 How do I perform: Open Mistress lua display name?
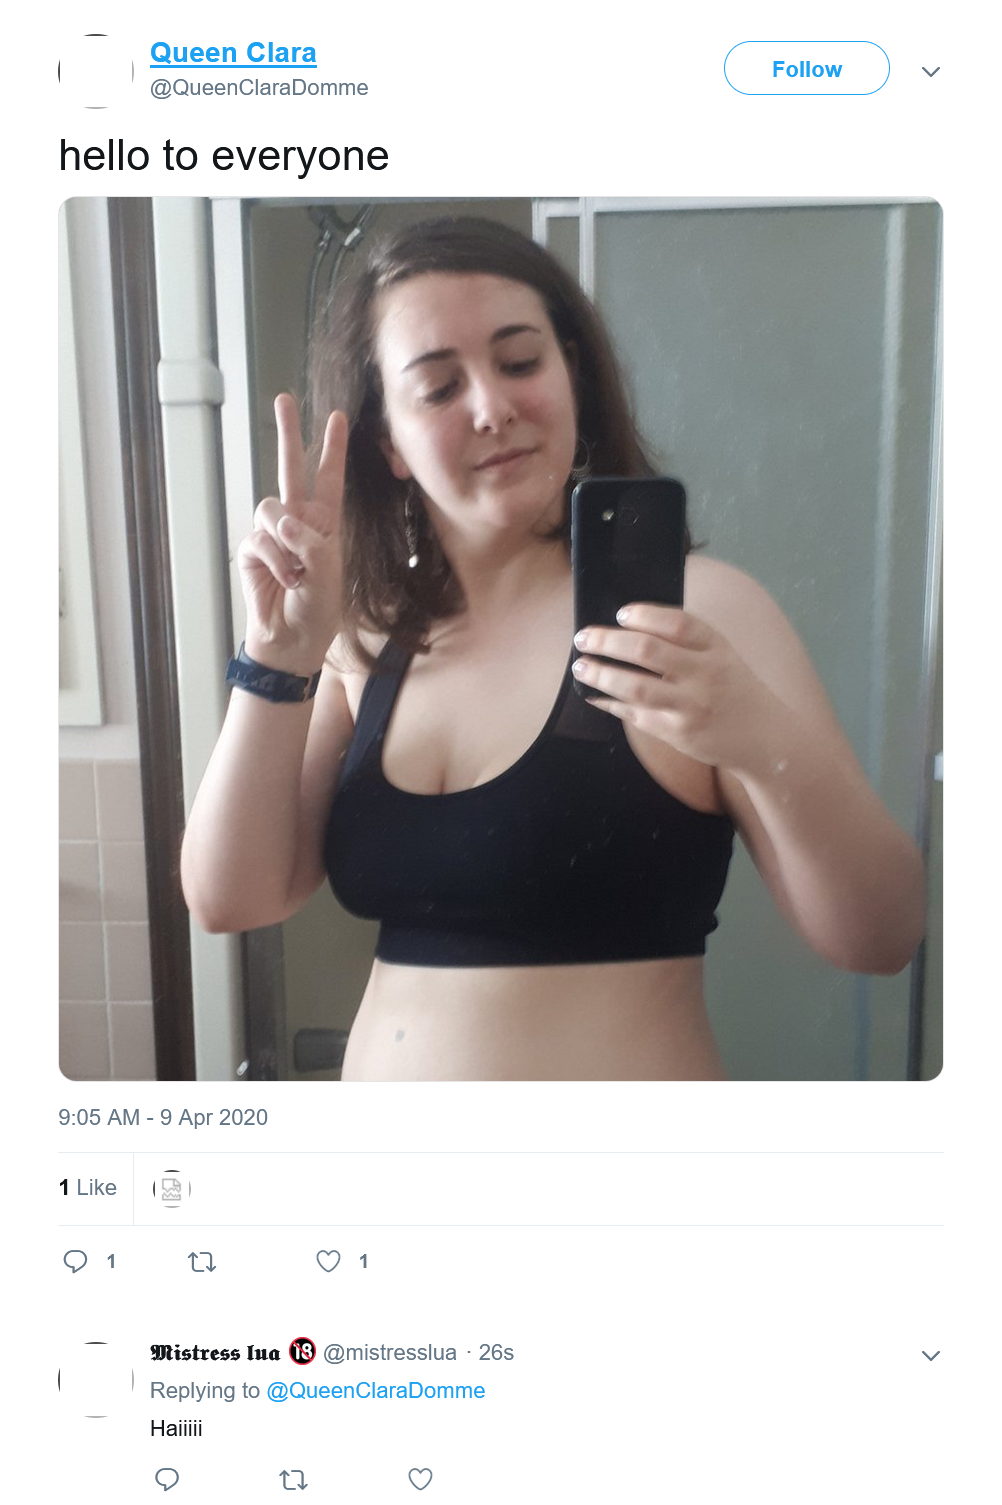215,1353
